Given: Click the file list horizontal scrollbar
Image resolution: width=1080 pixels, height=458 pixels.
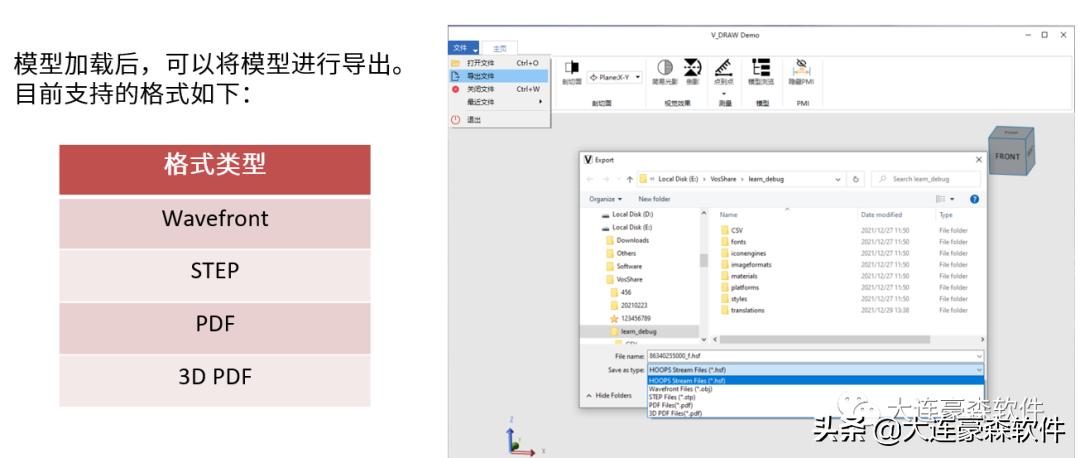Looking at the screenshot, I should (x=824, y=340).
